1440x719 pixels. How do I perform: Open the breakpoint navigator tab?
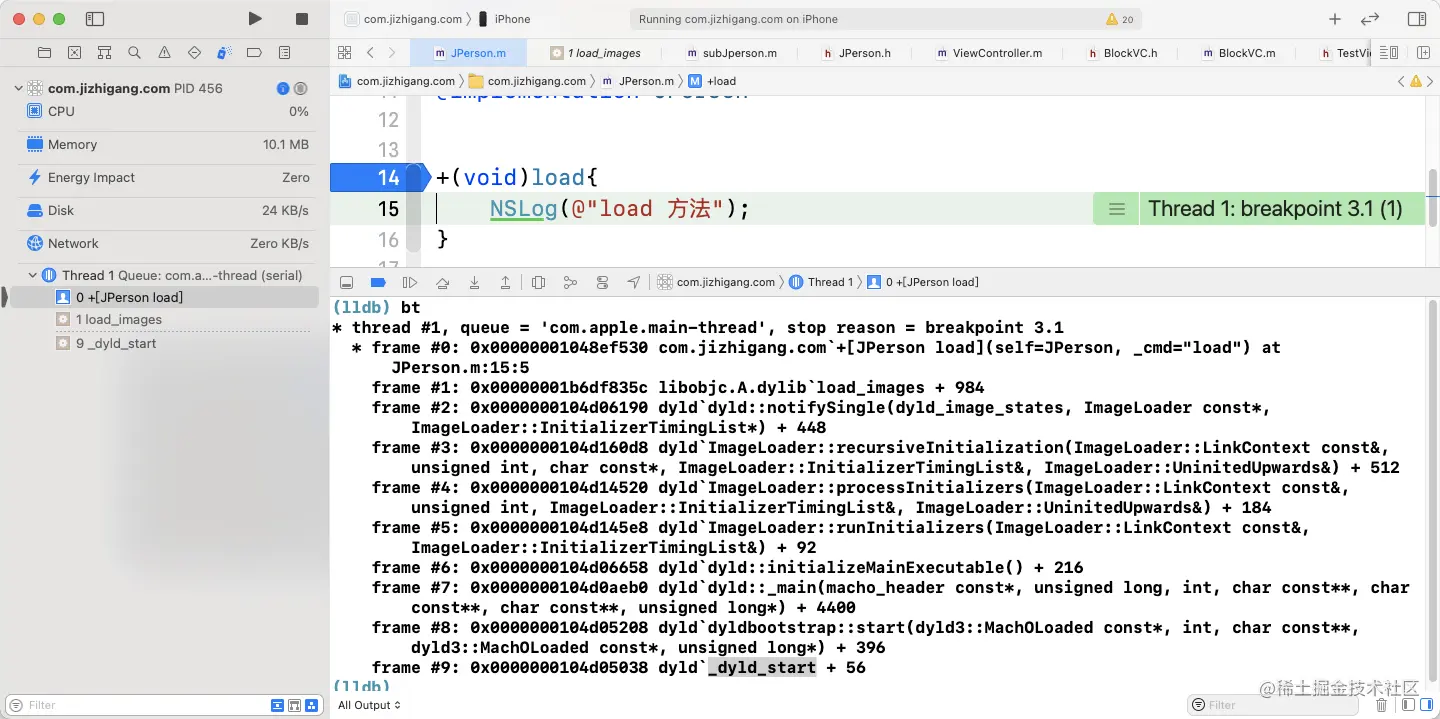tap(254, 52)
